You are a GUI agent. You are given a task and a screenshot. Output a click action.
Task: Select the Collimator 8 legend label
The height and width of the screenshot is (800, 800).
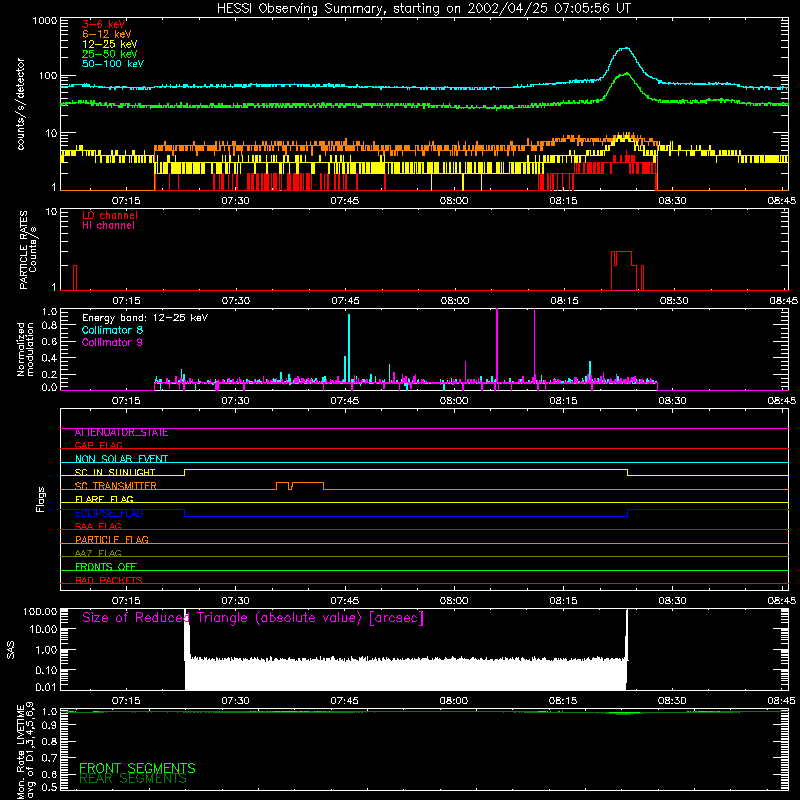(x=112, y=330)
